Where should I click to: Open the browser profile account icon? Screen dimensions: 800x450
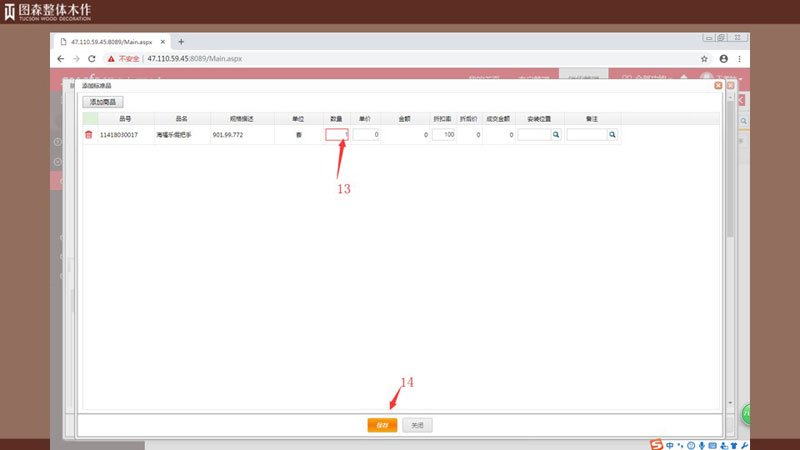point(723,59)
